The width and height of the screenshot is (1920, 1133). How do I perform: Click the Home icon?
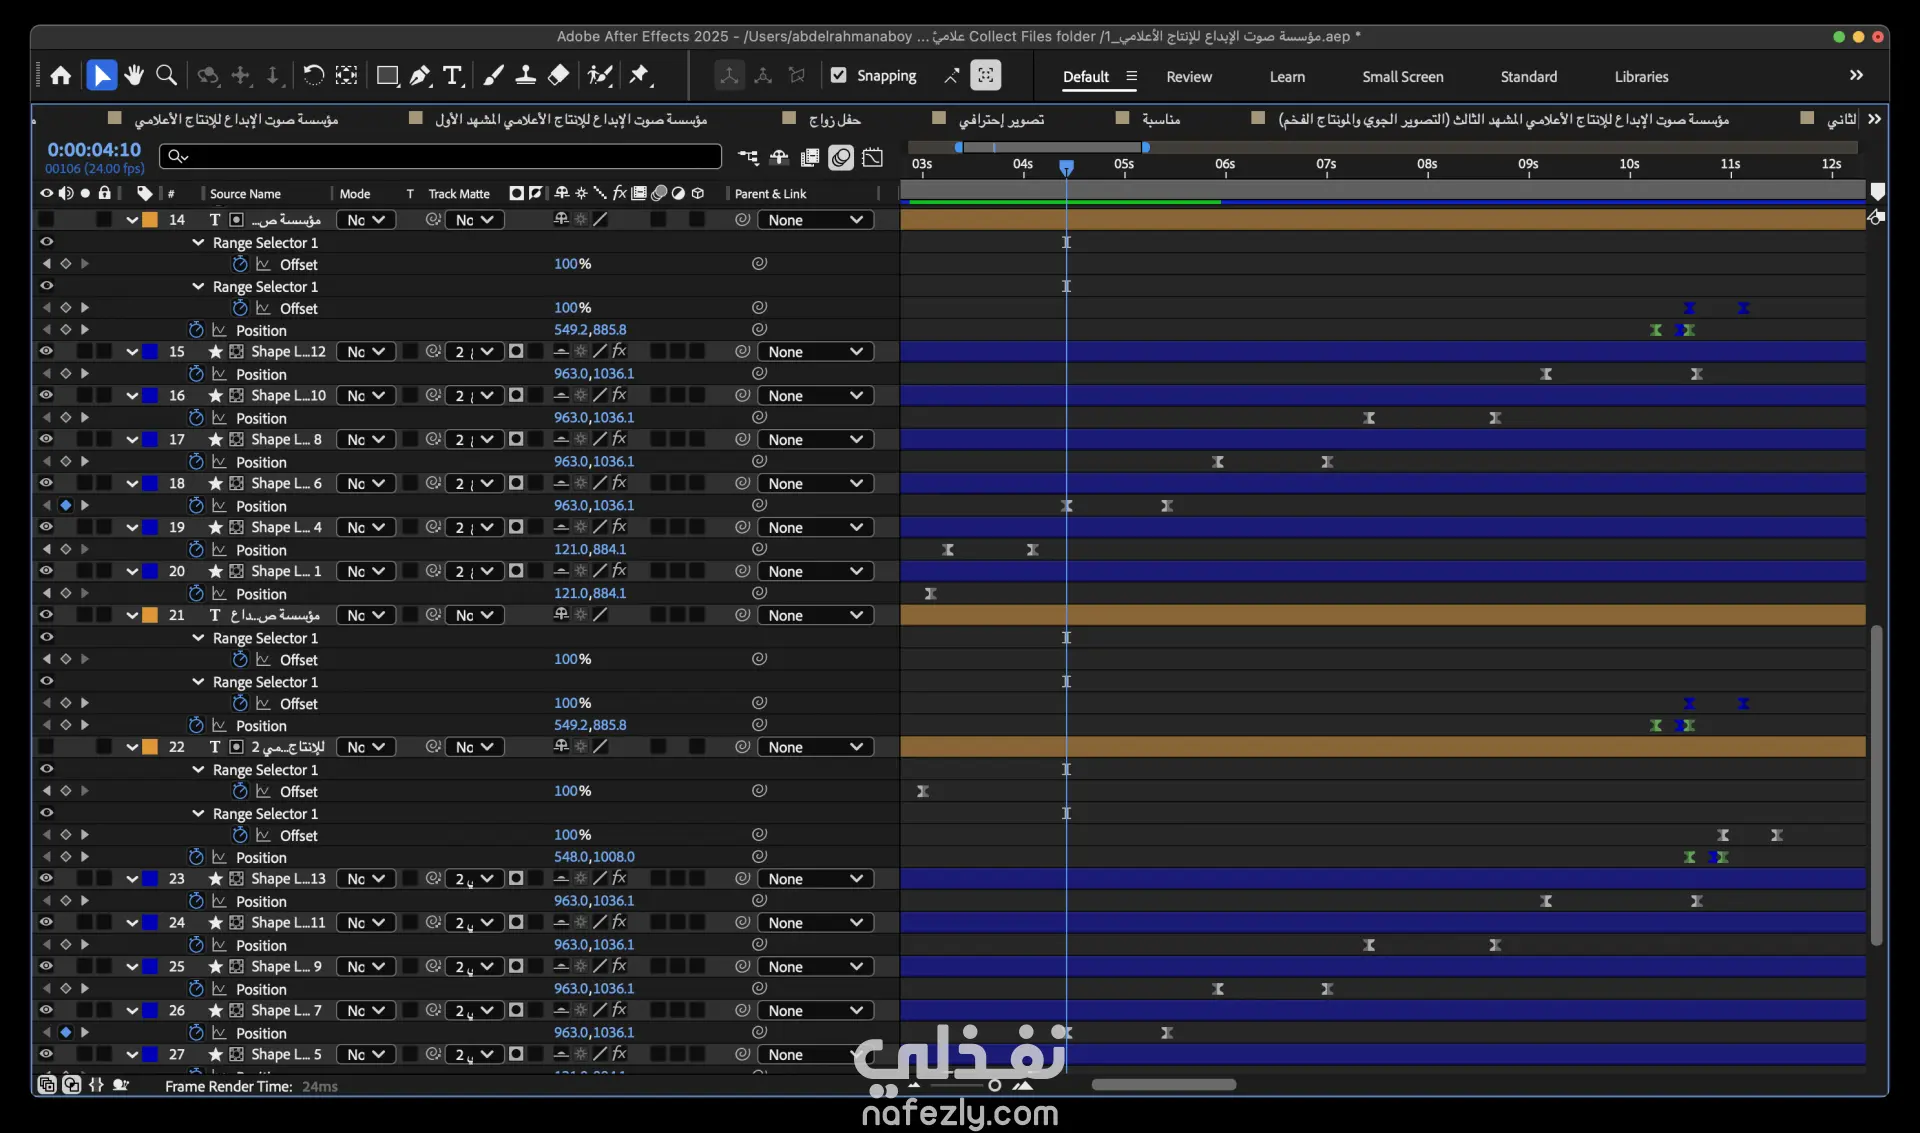(x=61, y=76)
